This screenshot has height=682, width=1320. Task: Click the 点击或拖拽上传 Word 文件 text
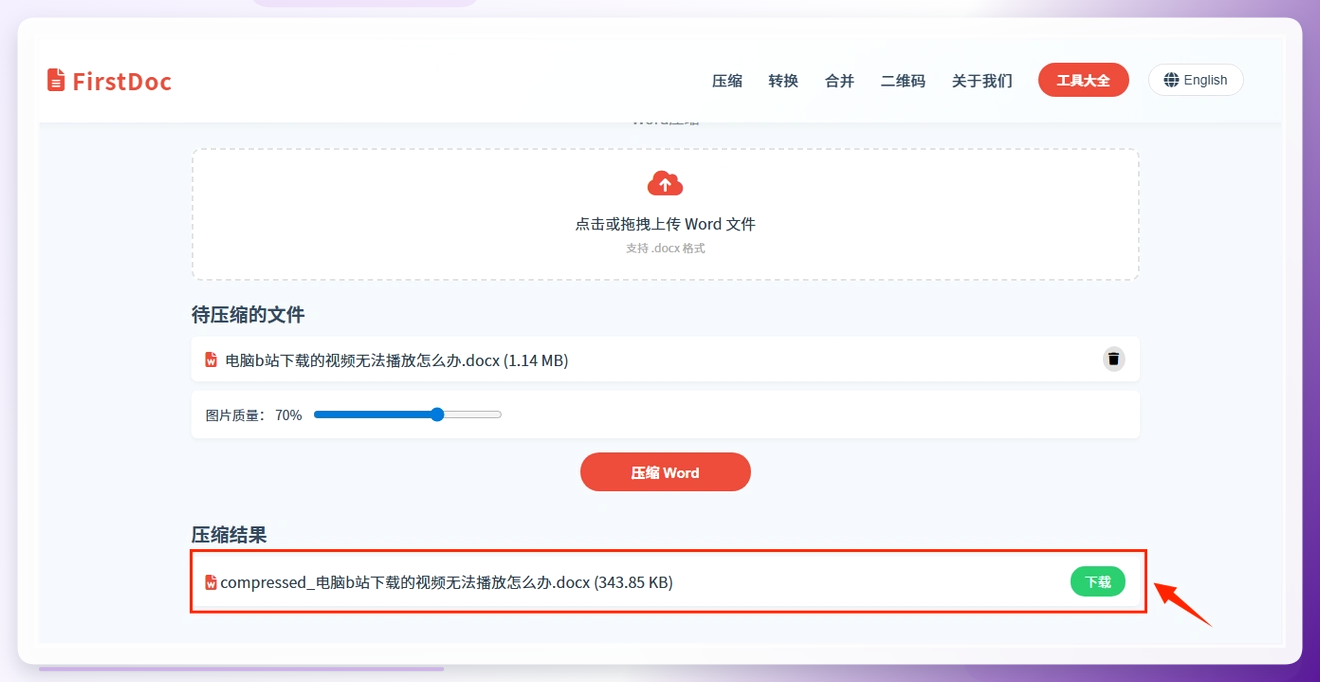(x=665, y=224)
